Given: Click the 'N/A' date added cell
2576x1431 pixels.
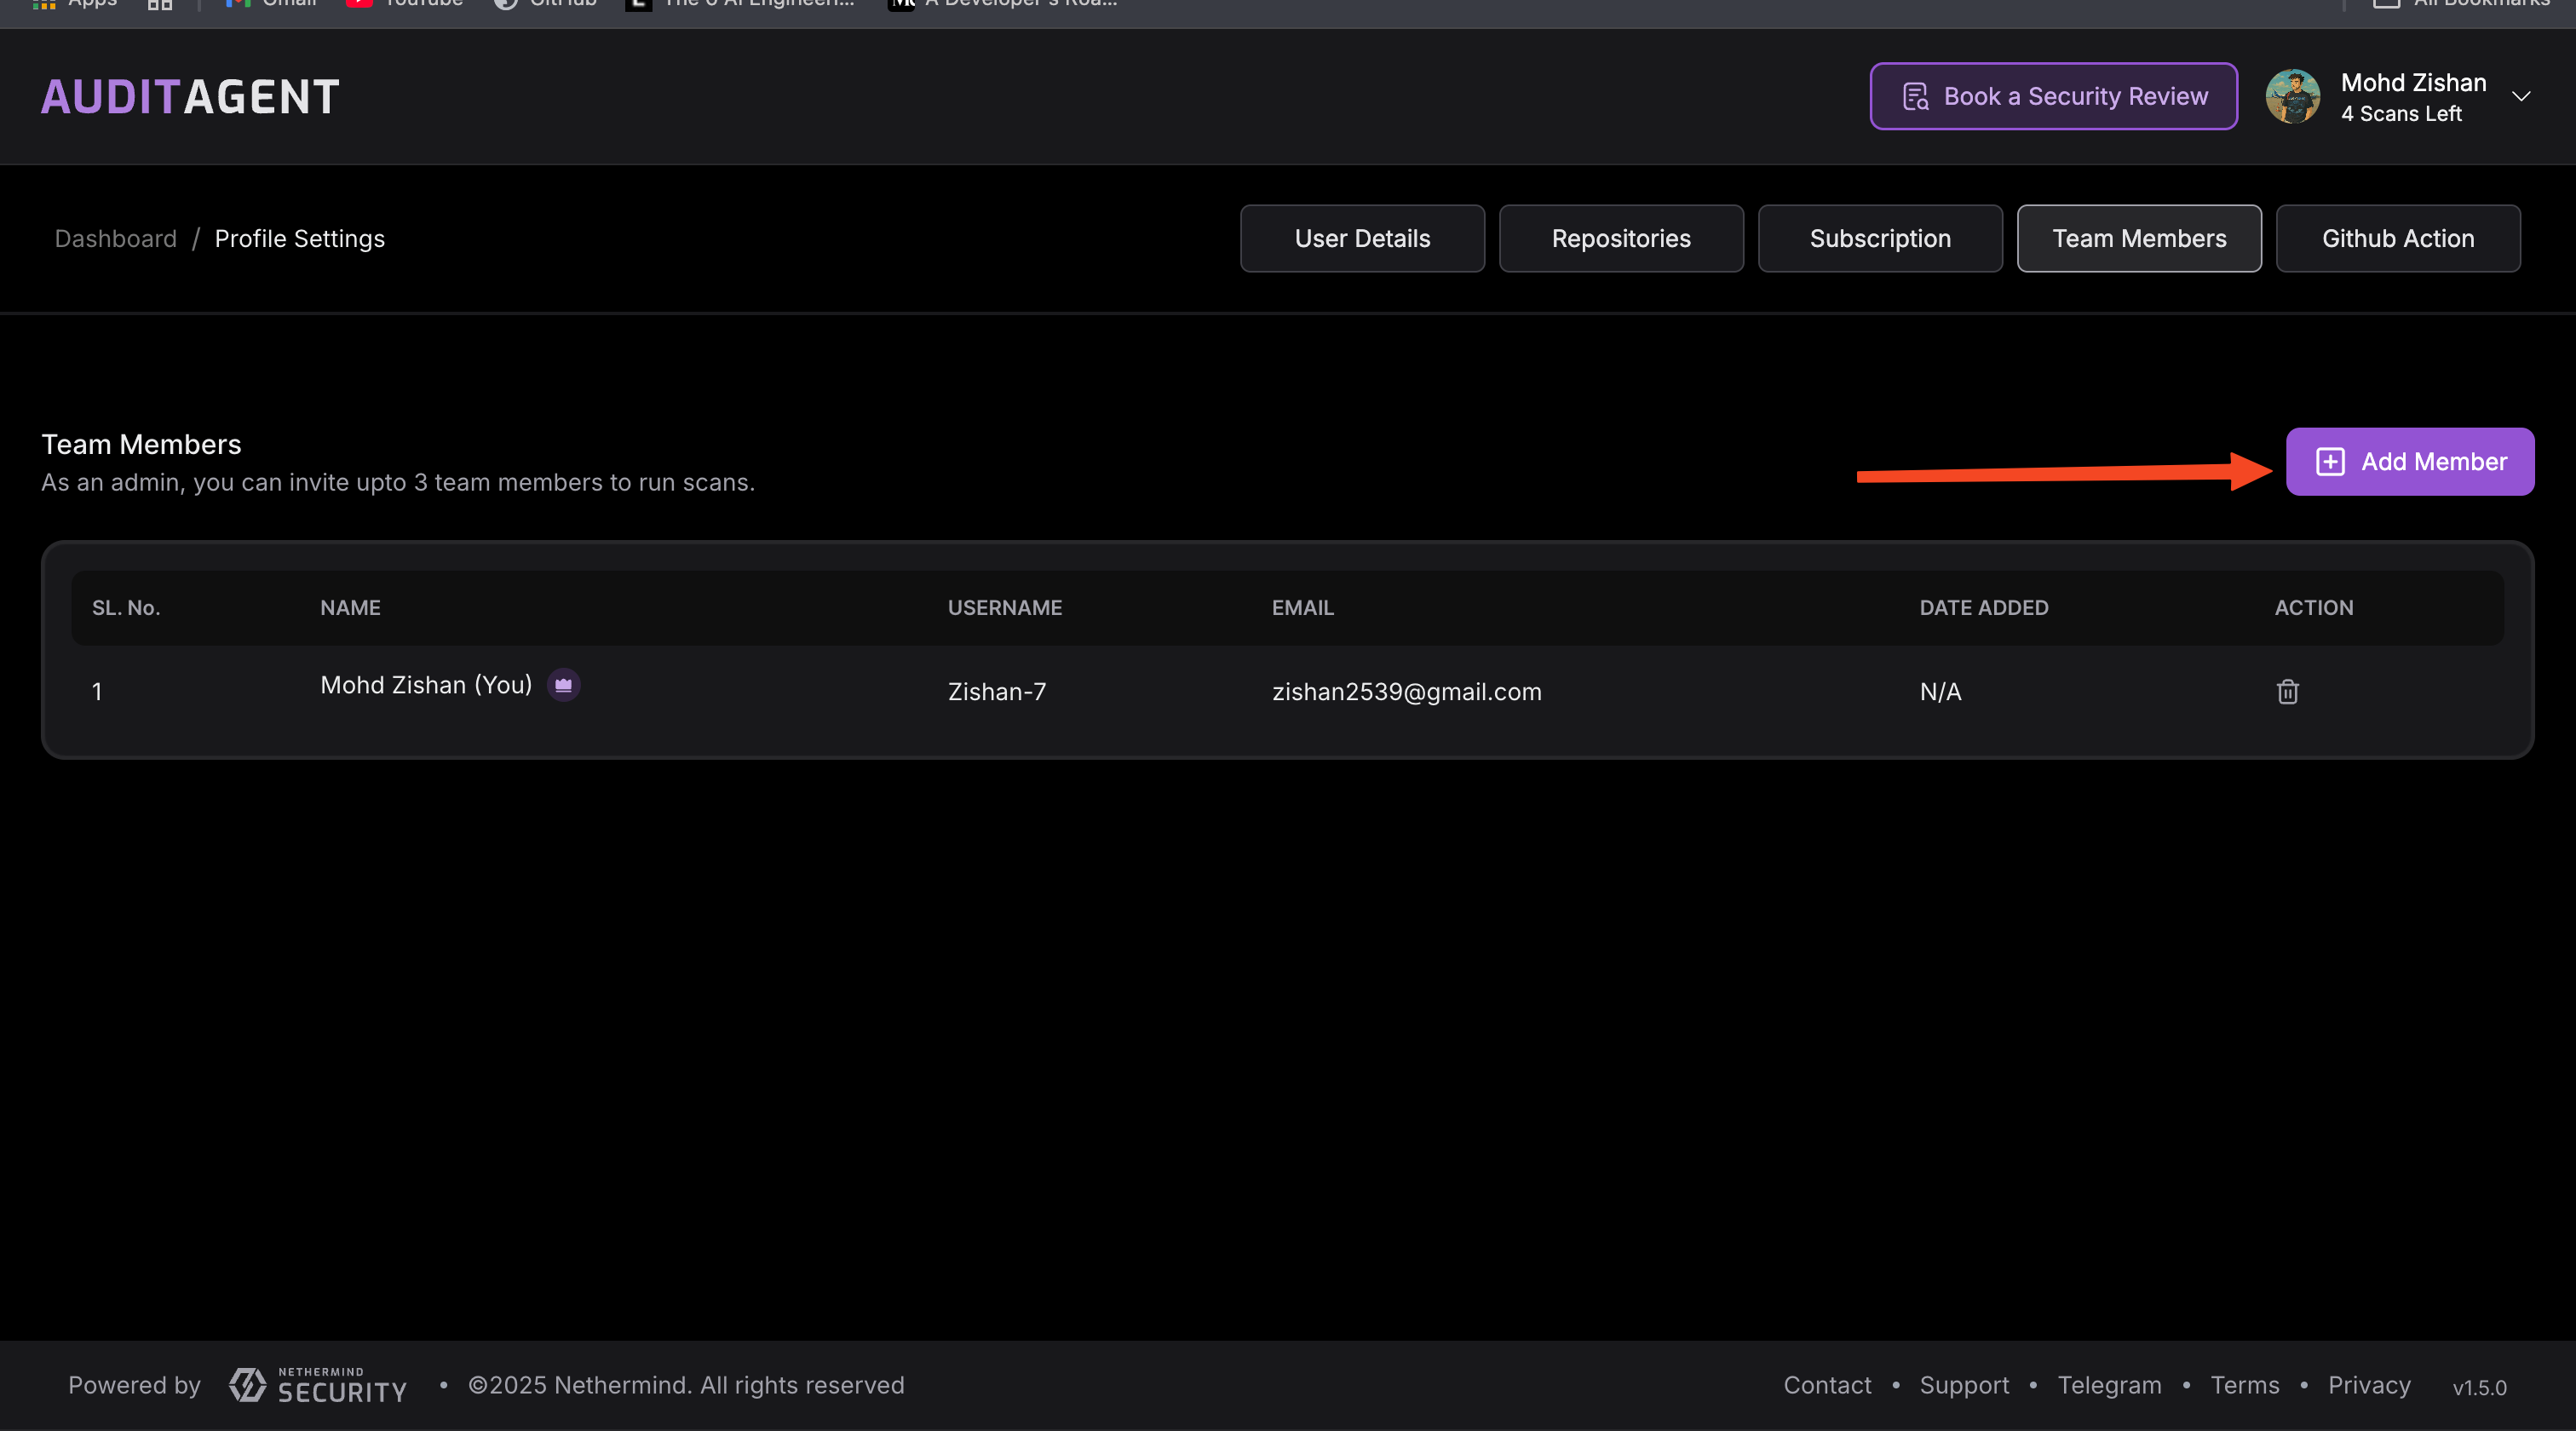Looking at the screenshot, I should [1940, 692].
